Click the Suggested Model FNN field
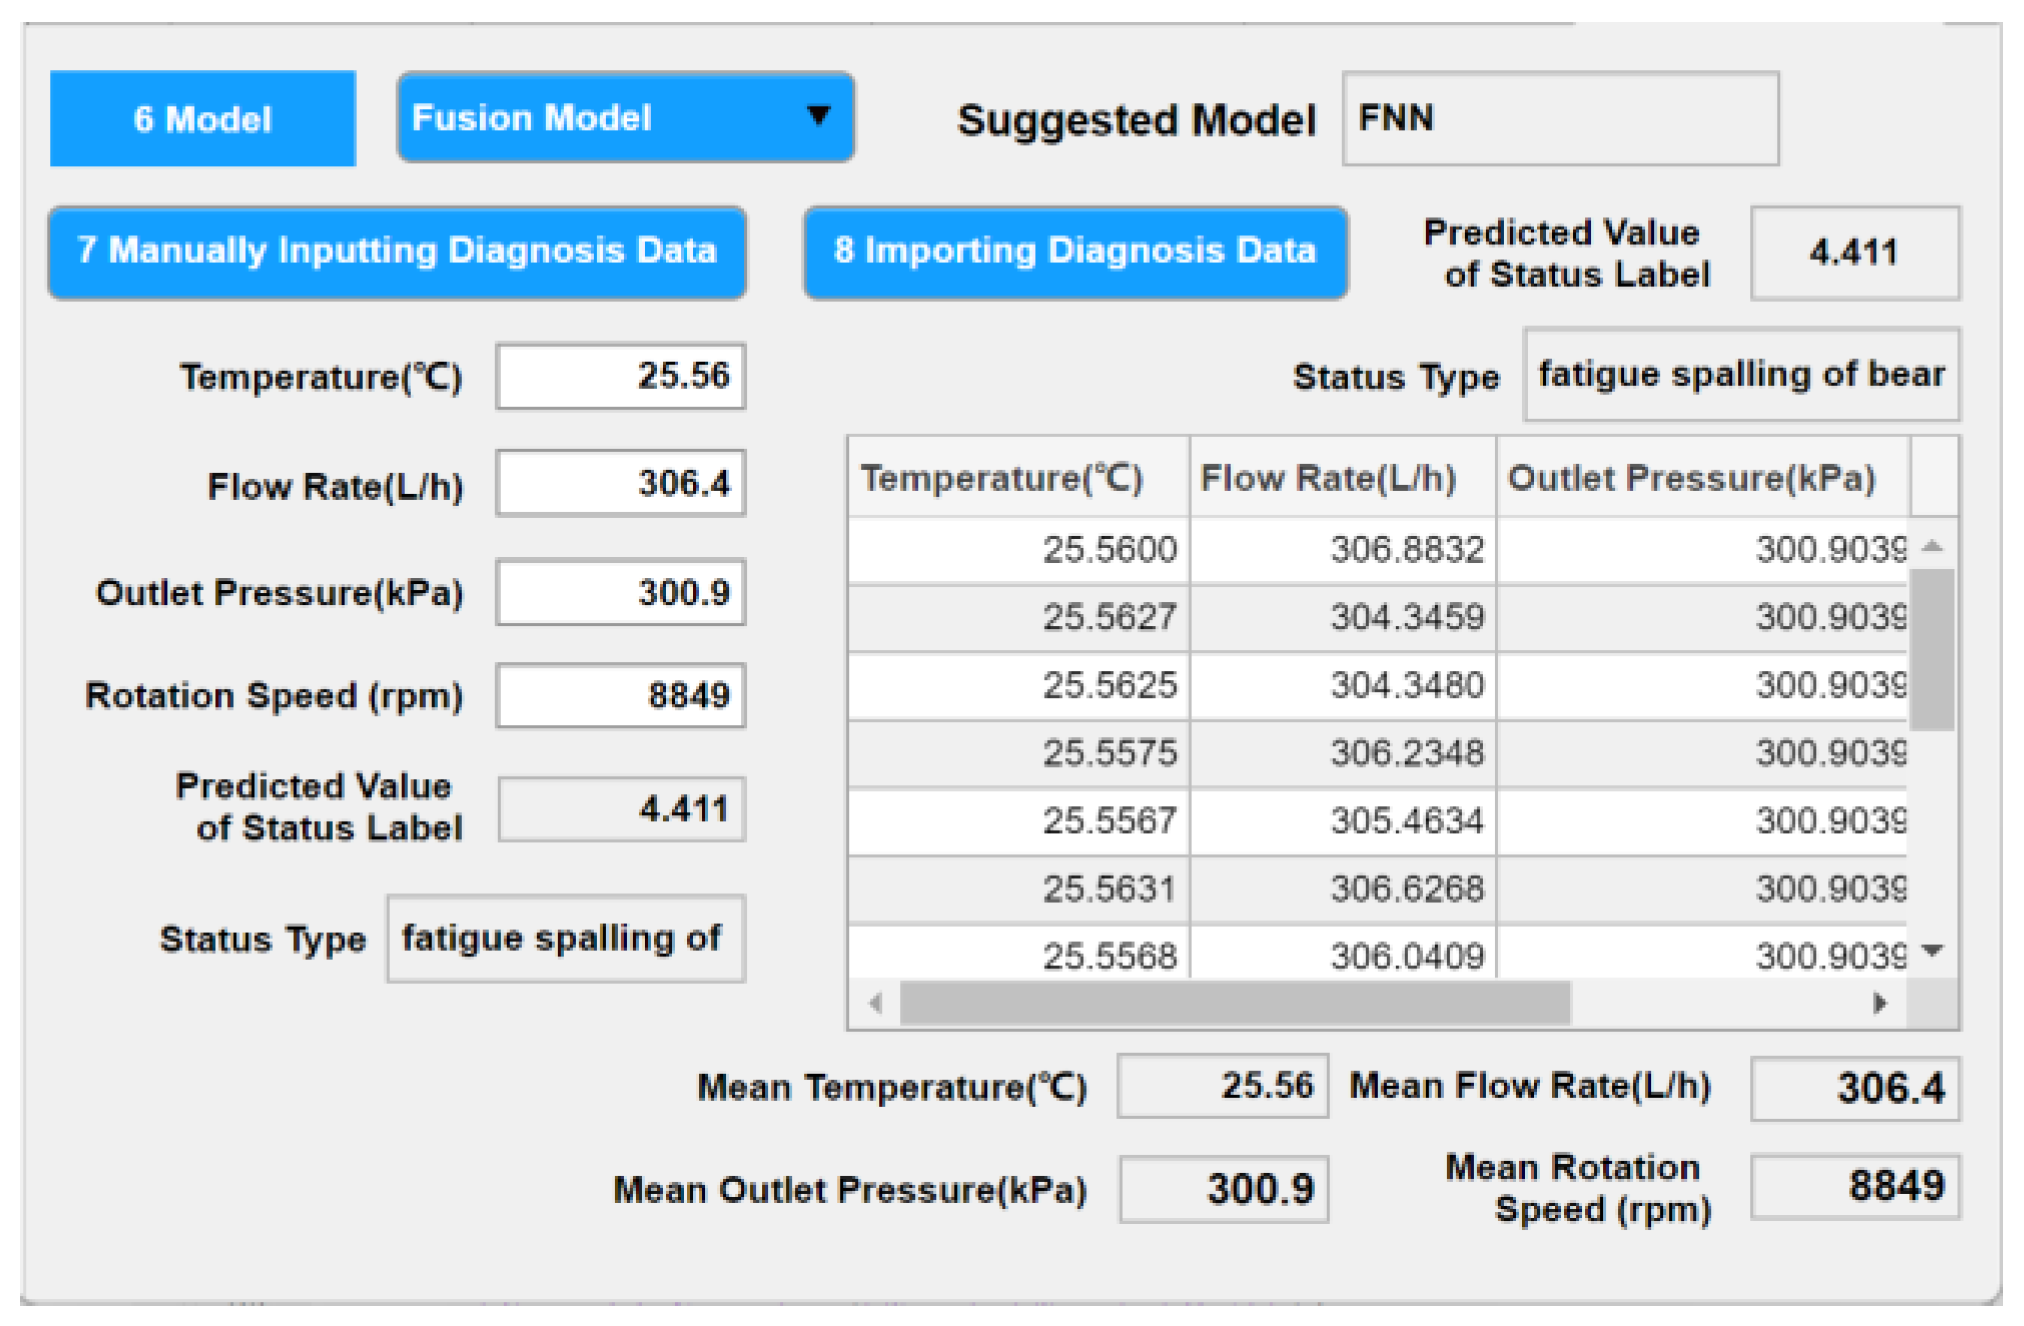The width and height of the screenshot is (2024, 1326). pos(1559,119)
